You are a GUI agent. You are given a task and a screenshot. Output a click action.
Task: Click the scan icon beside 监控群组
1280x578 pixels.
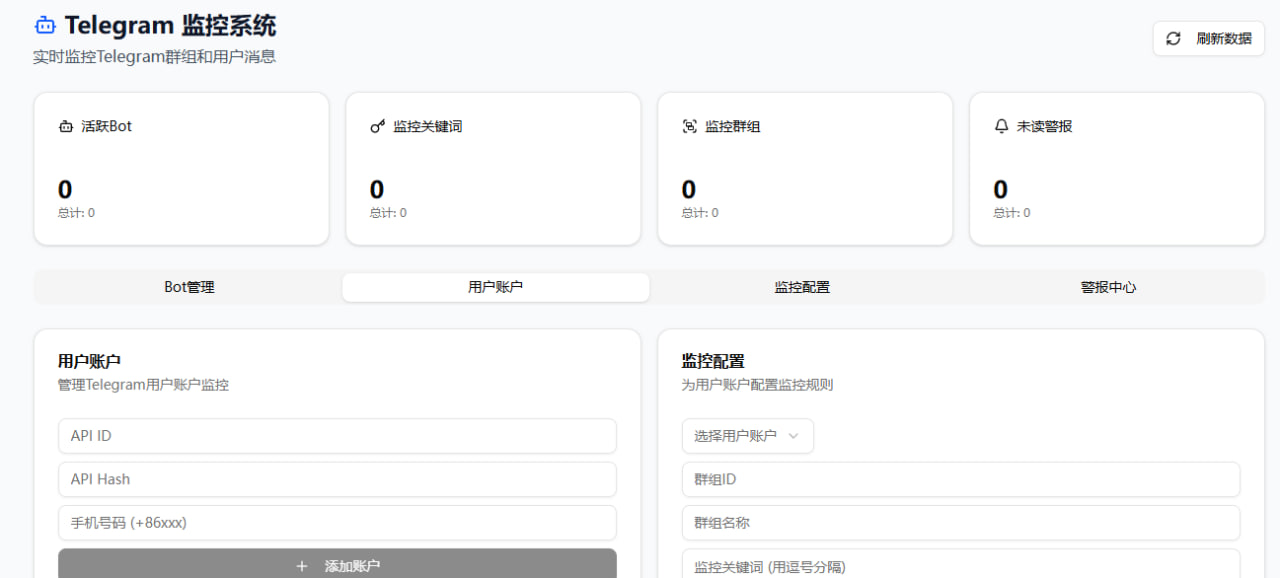pyautogui.click(x=689, y=127)
